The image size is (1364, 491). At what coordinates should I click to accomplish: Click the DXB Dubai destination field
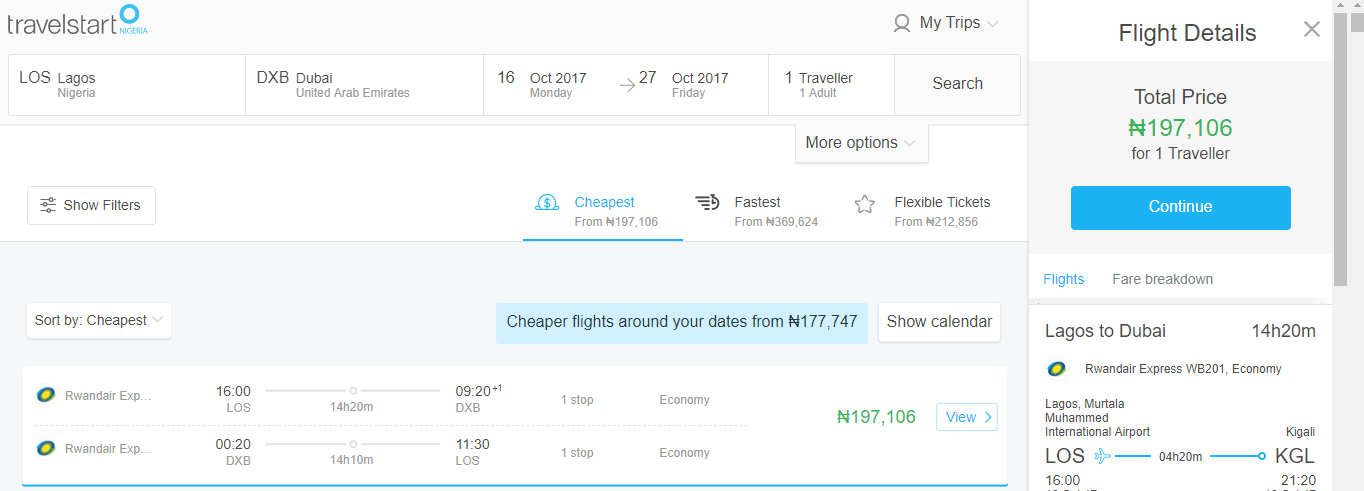click(x=364, y=85)
